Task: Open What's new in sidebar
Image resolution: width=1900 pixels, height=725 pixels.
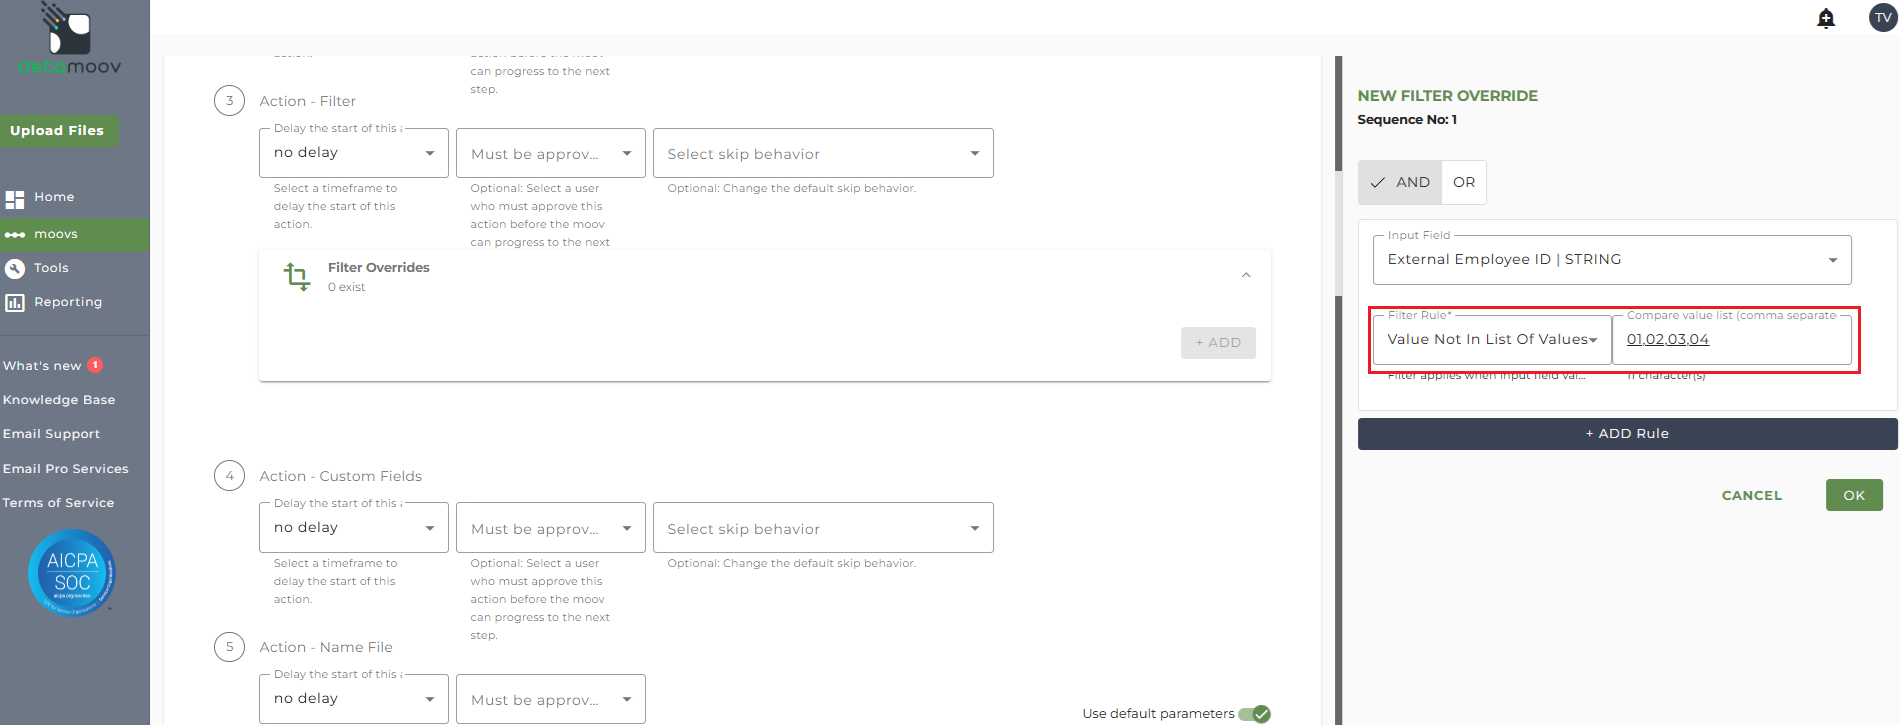Action: pos(42,366)
